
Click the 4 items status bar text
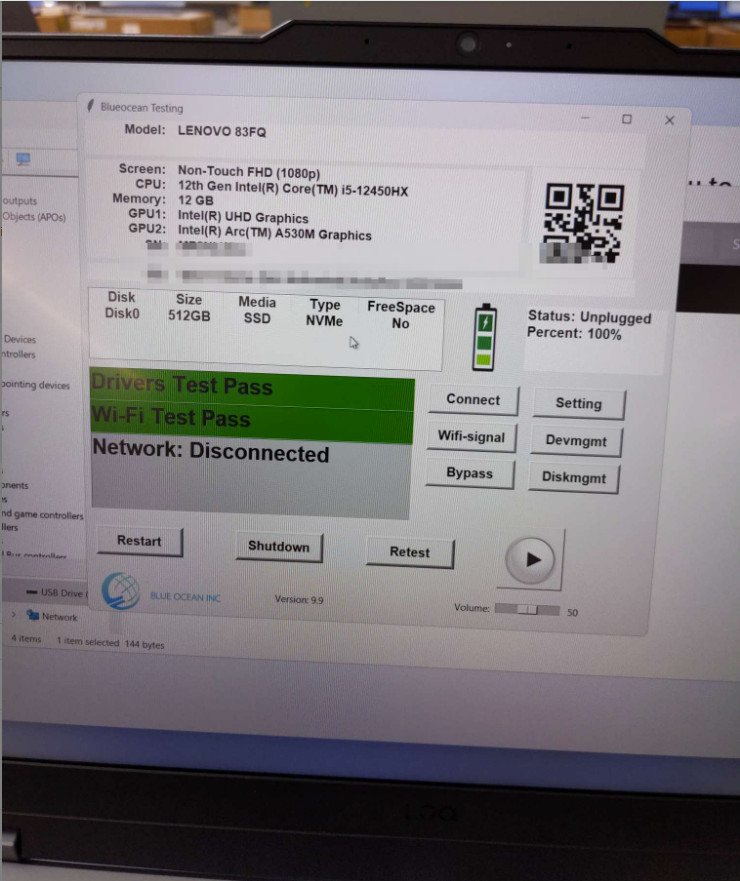pos(26,638)
